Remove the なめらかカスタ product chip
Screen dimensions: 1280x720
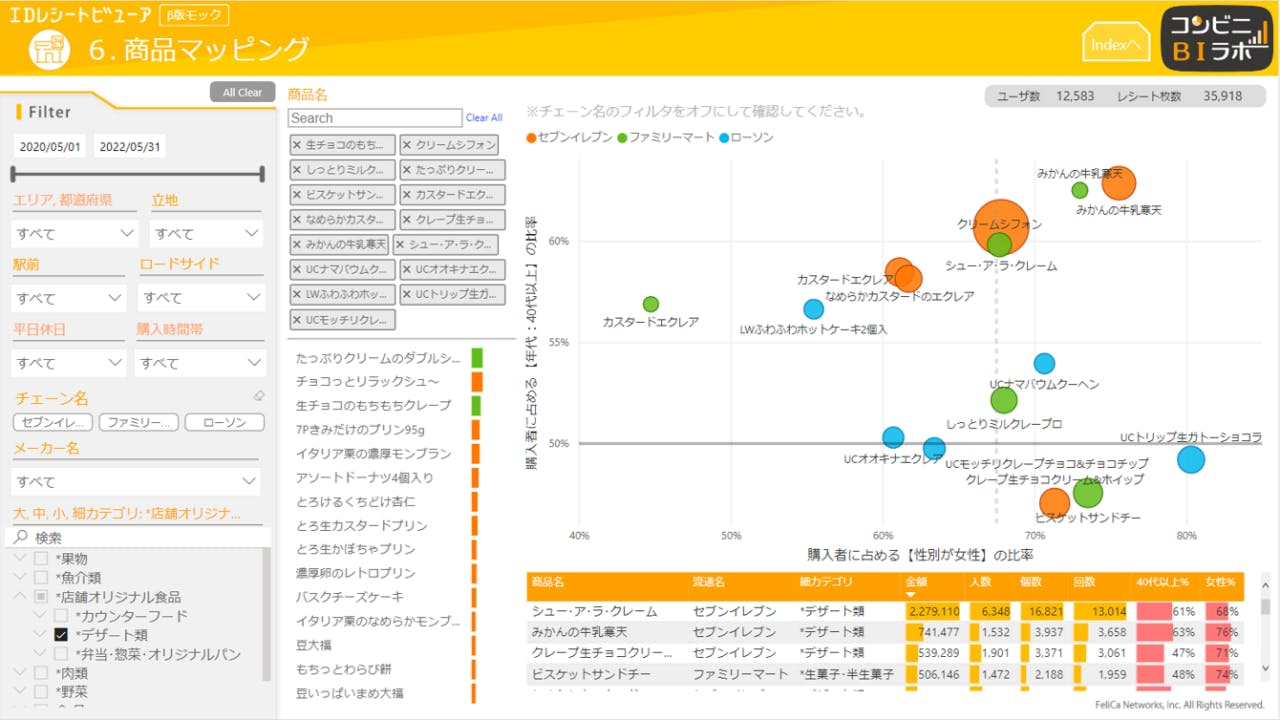297,220
